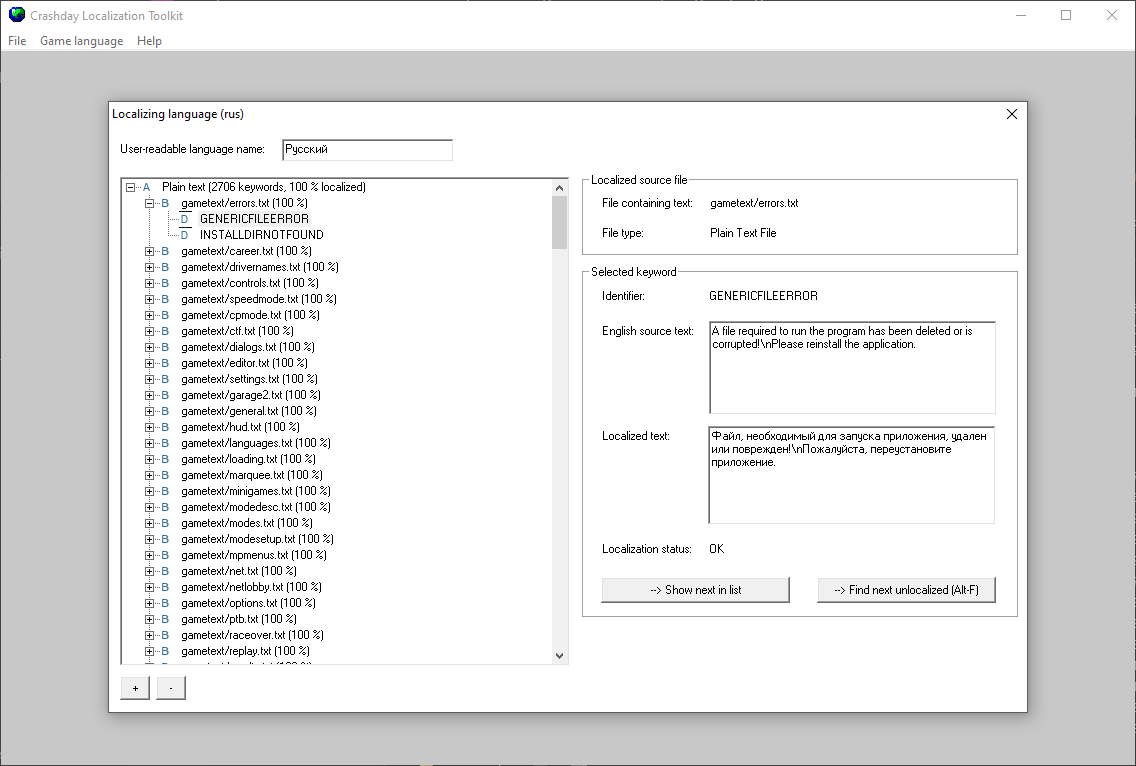This screenshot has width=1136, height=766.
Task: Select the INSTALLDIRNOTFOUND keyword
Action: coord(262,235)
